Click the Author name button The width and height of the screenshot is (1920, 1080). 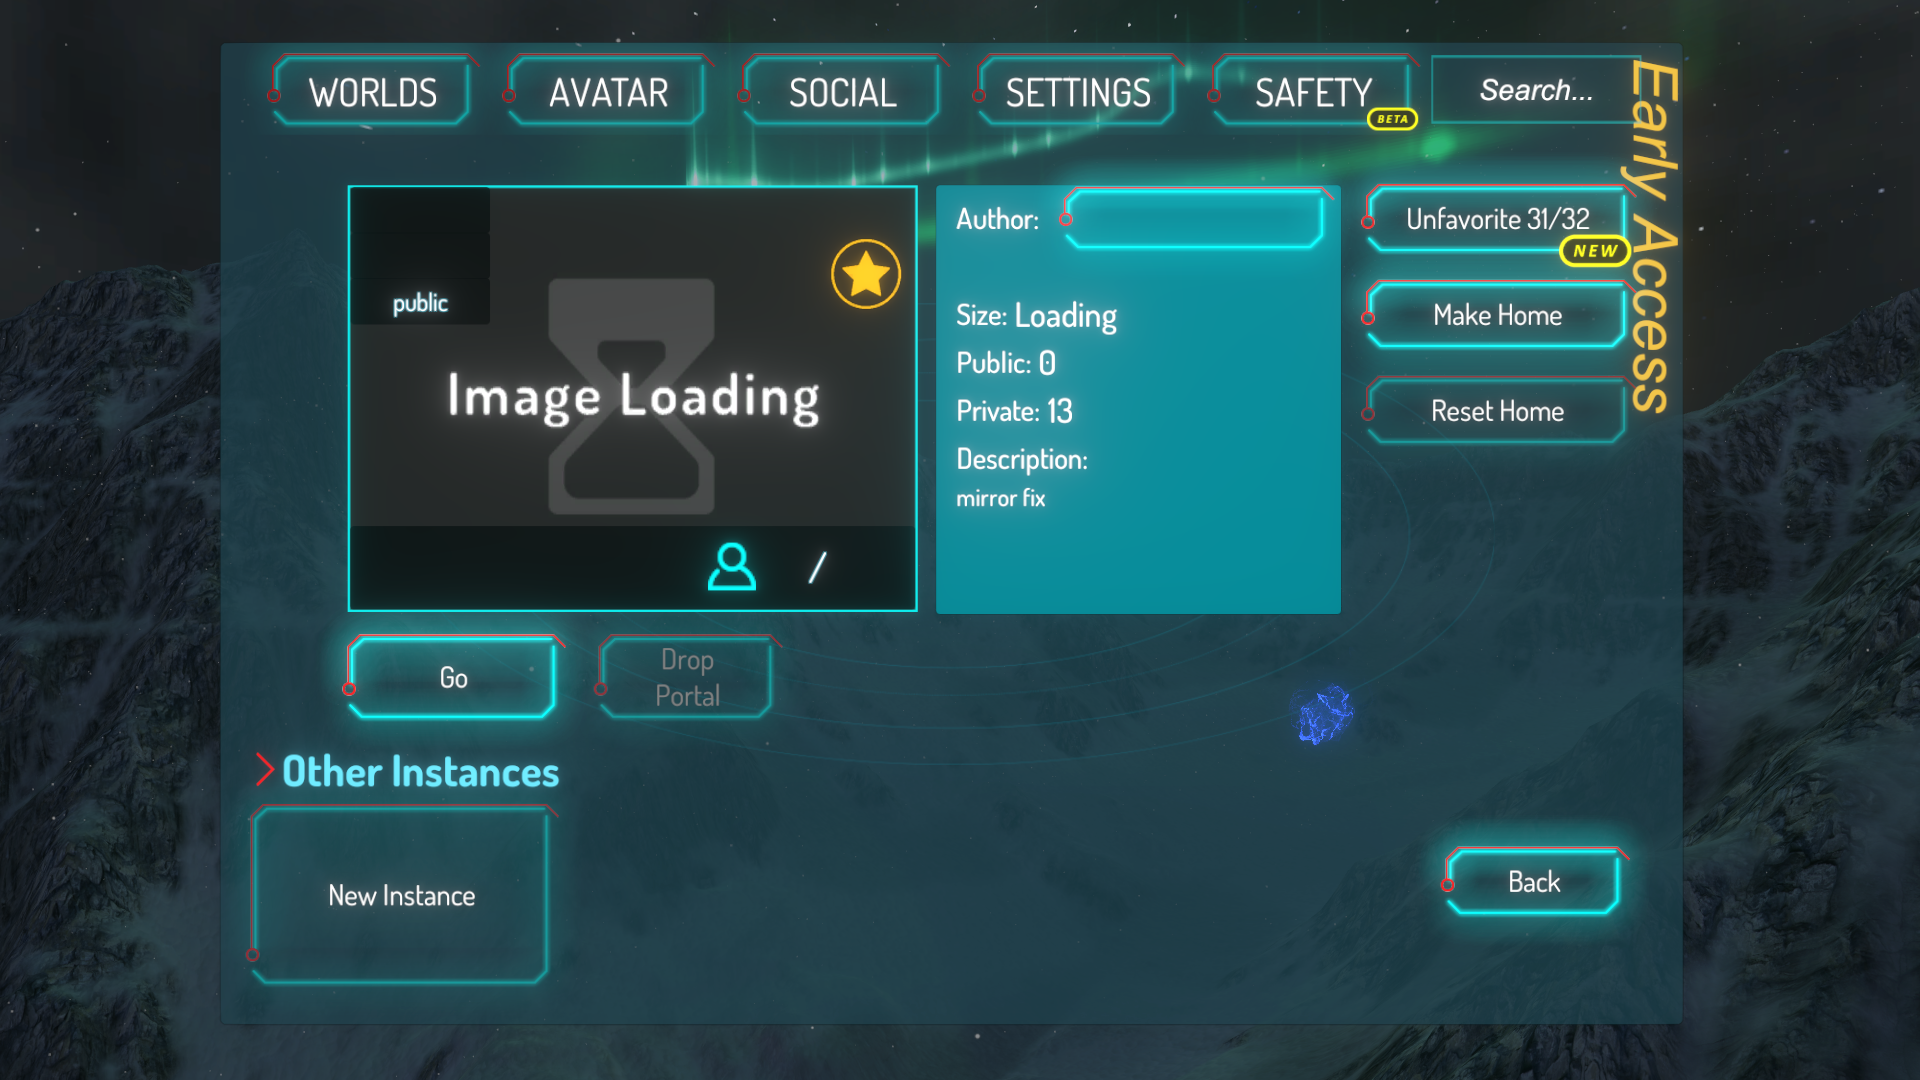coord(1195,219)
